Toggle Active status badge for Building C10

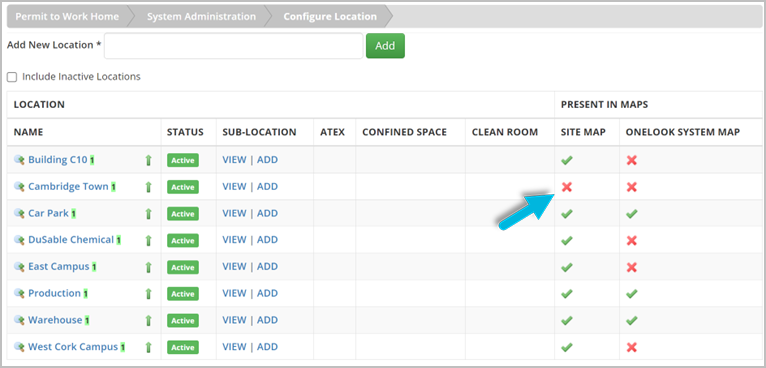click(x=183, y=160)
